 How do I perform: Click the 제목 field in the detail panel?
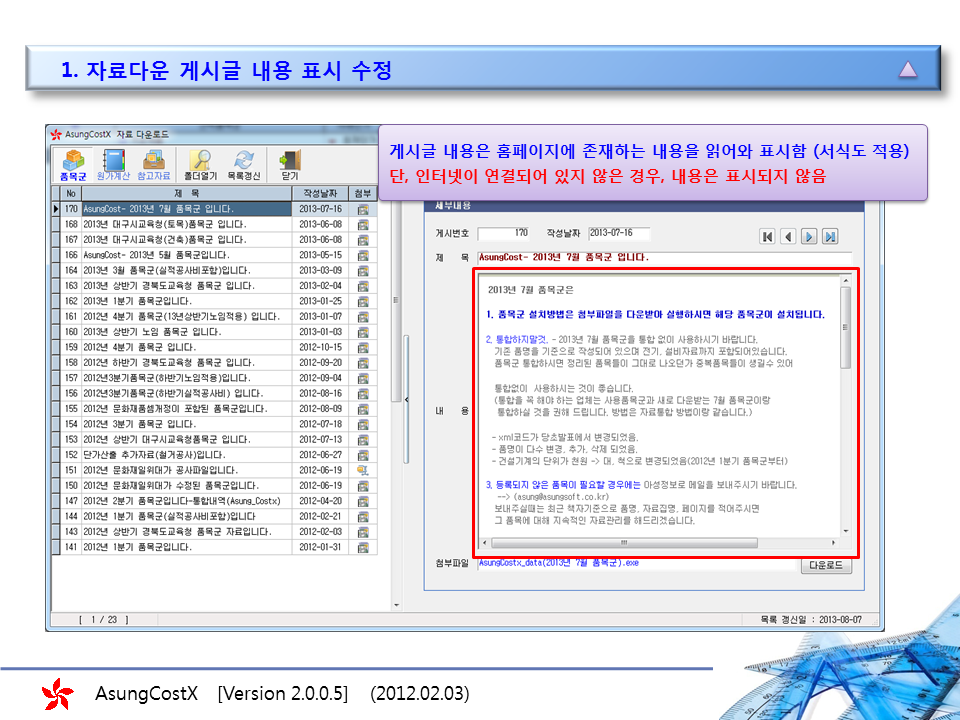(x=664, y=258)
